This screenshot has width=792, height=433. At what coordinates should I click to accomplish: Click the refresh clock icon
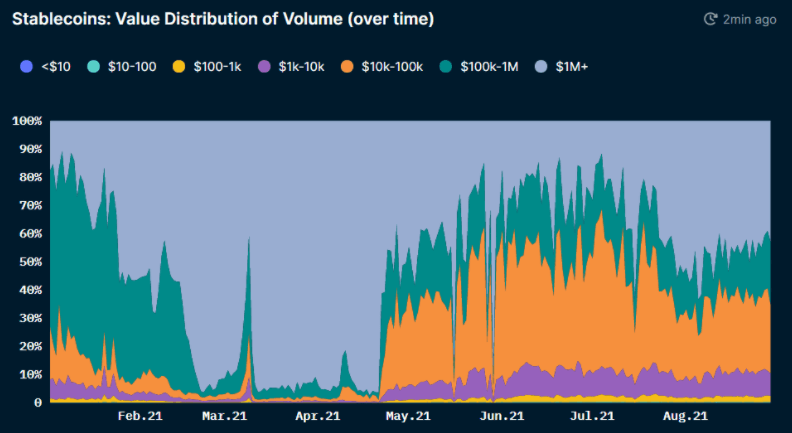coord(710,19)
